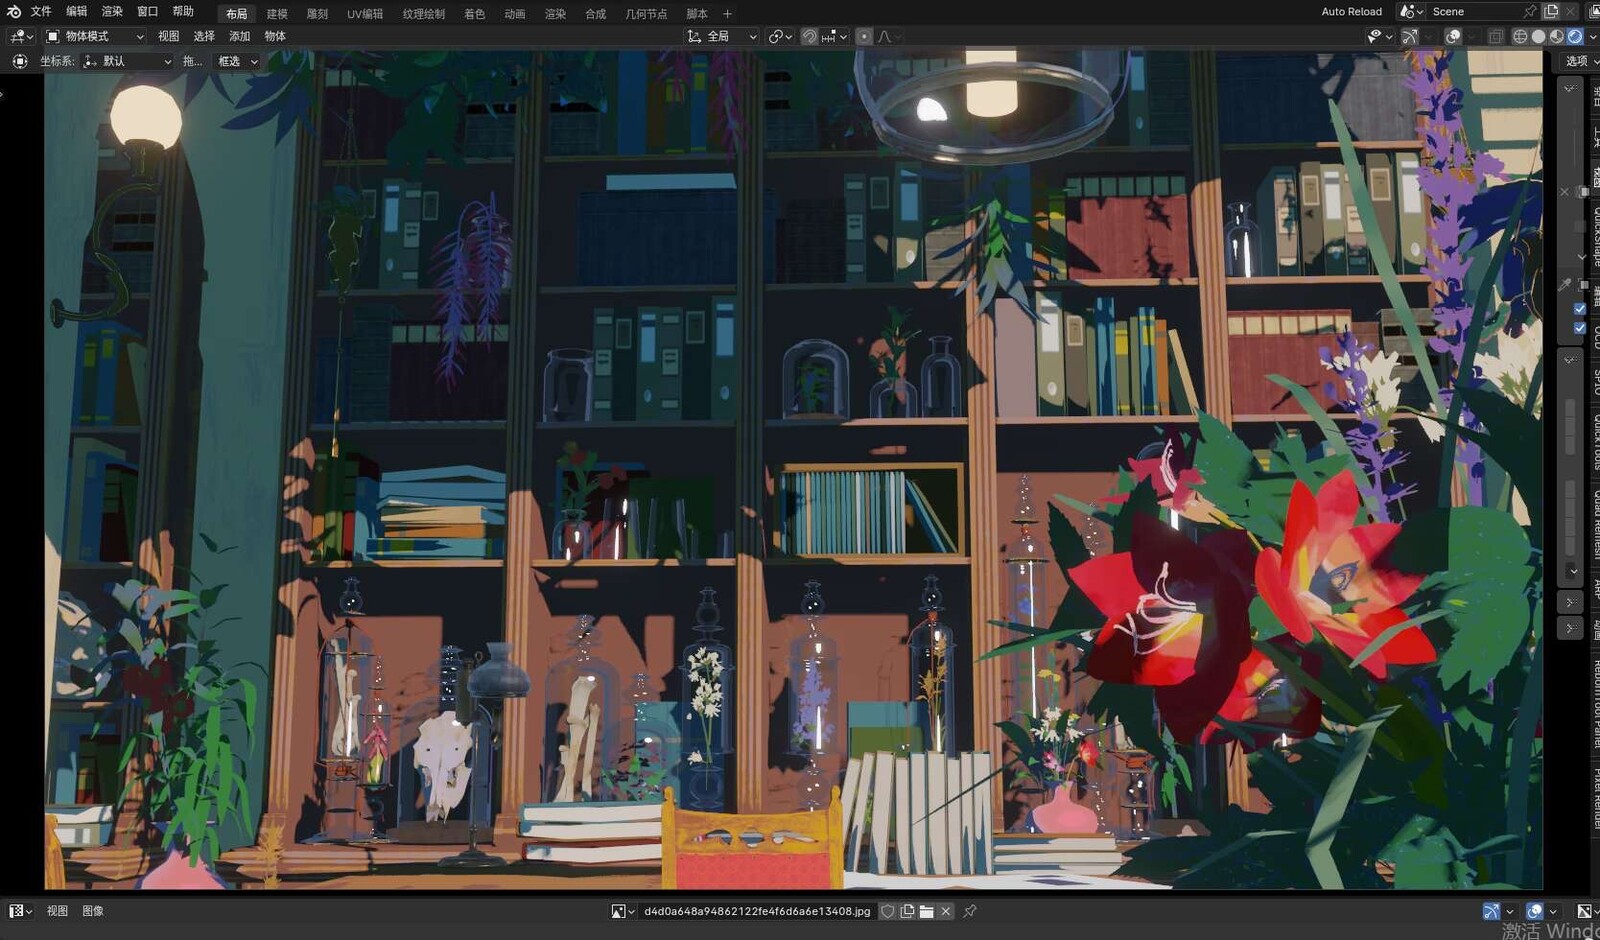Open the viewport 选择 menu

(204, 36)
